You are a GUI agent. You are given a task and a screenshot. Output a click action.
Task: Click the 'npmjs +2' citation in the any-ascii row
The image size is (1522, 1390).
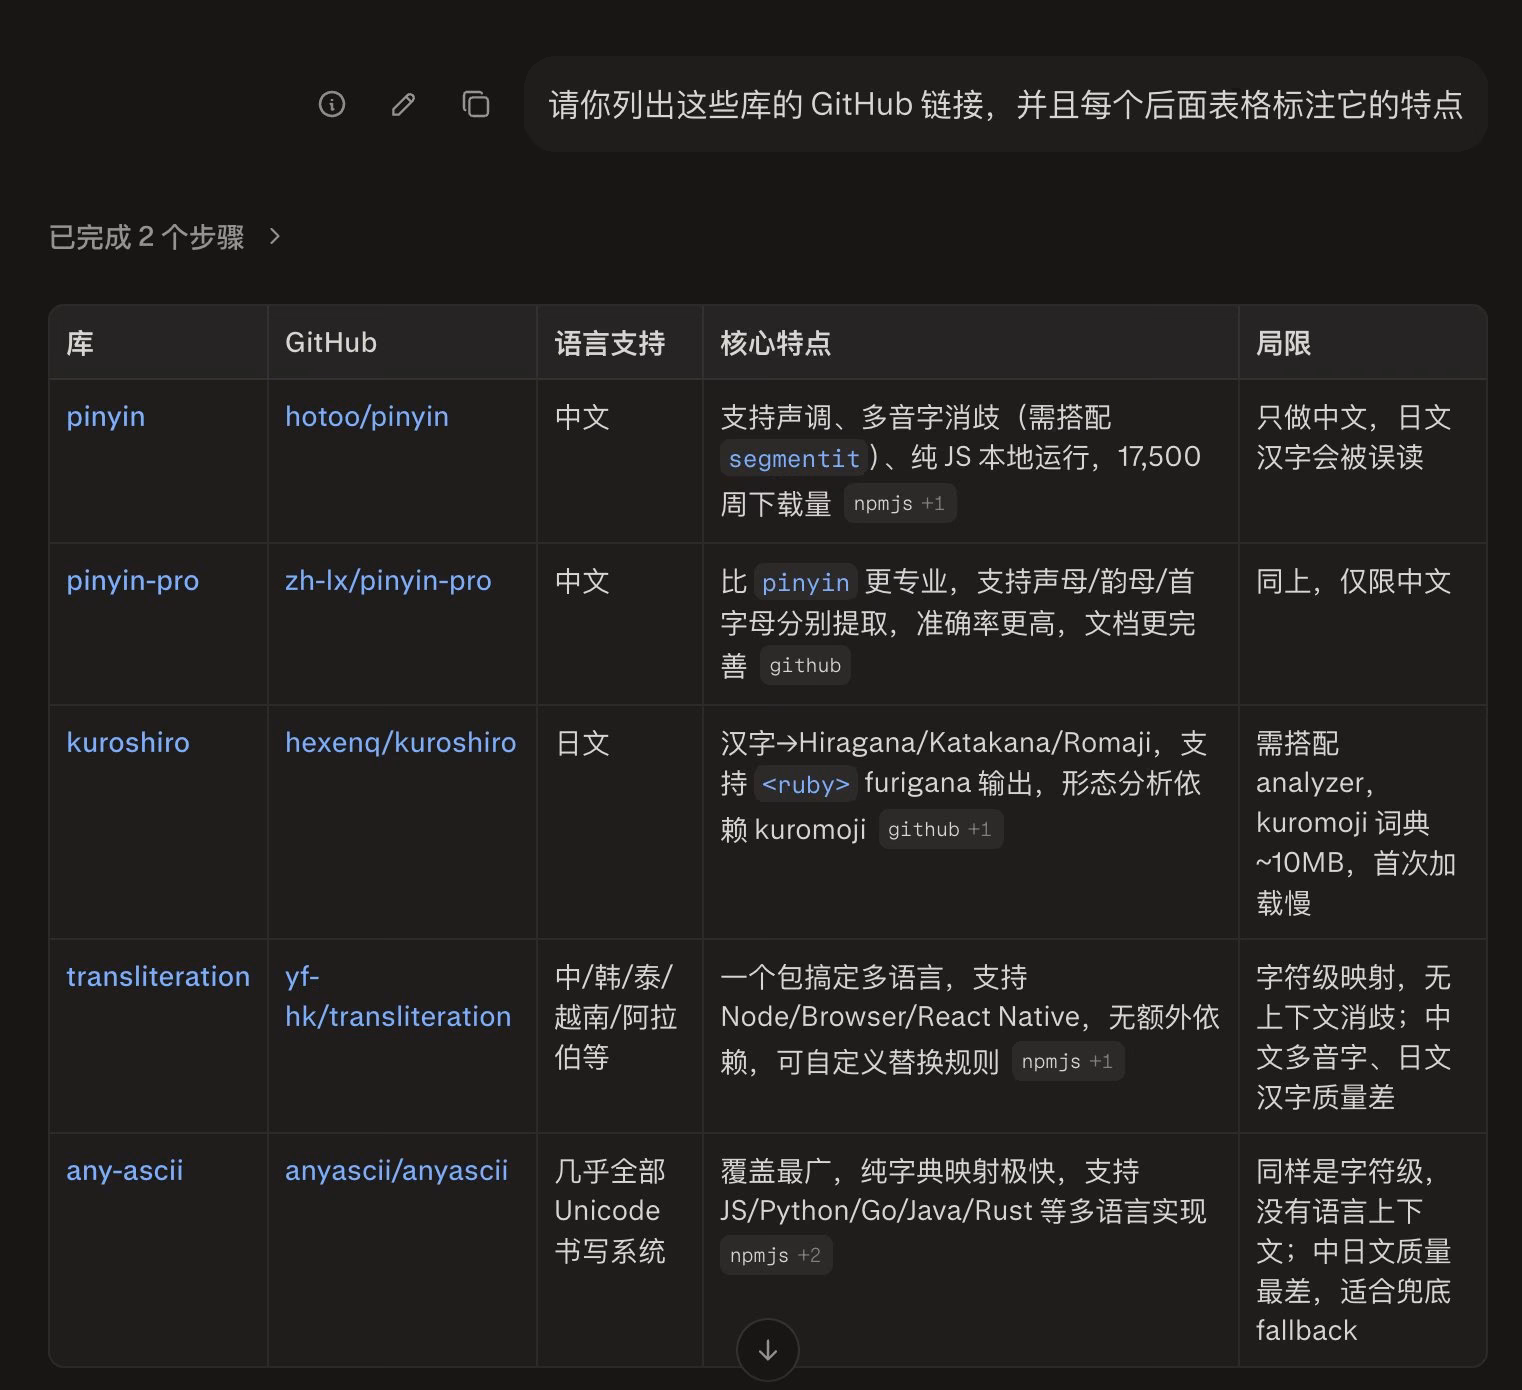[x=776, y=1255]
